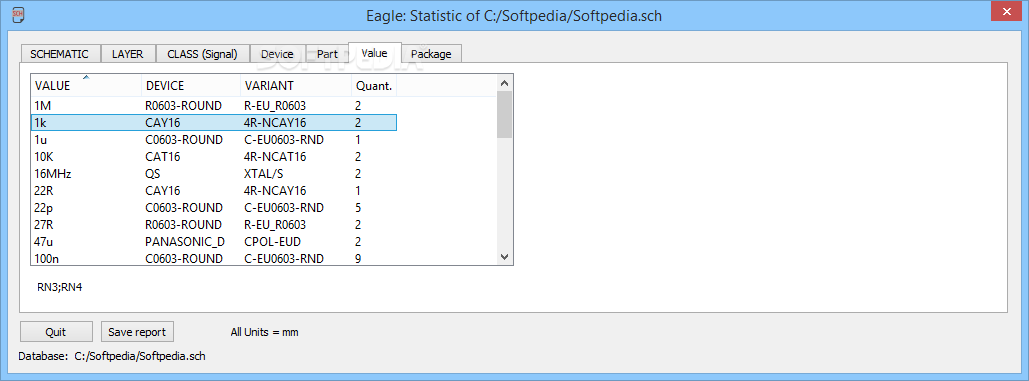This screenshot has width=1029, height=381.
Task: Select the 100n value row
Action: [214, 258]
